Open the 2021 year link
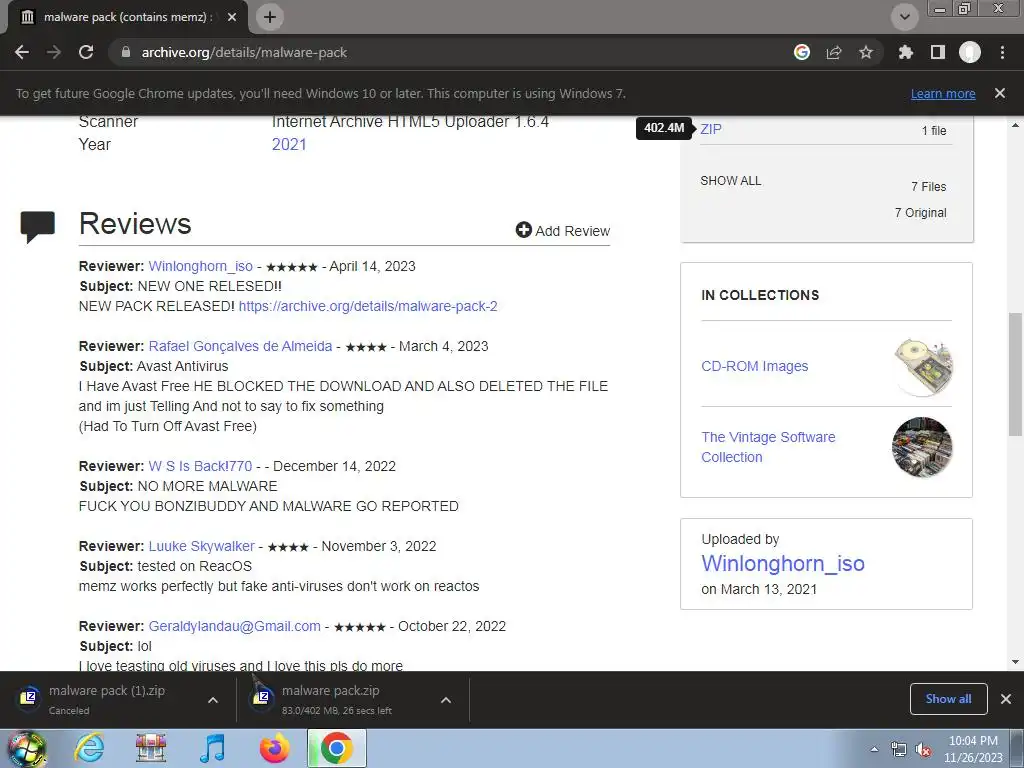The image size is (1024, 768). (x=289, y=144)
